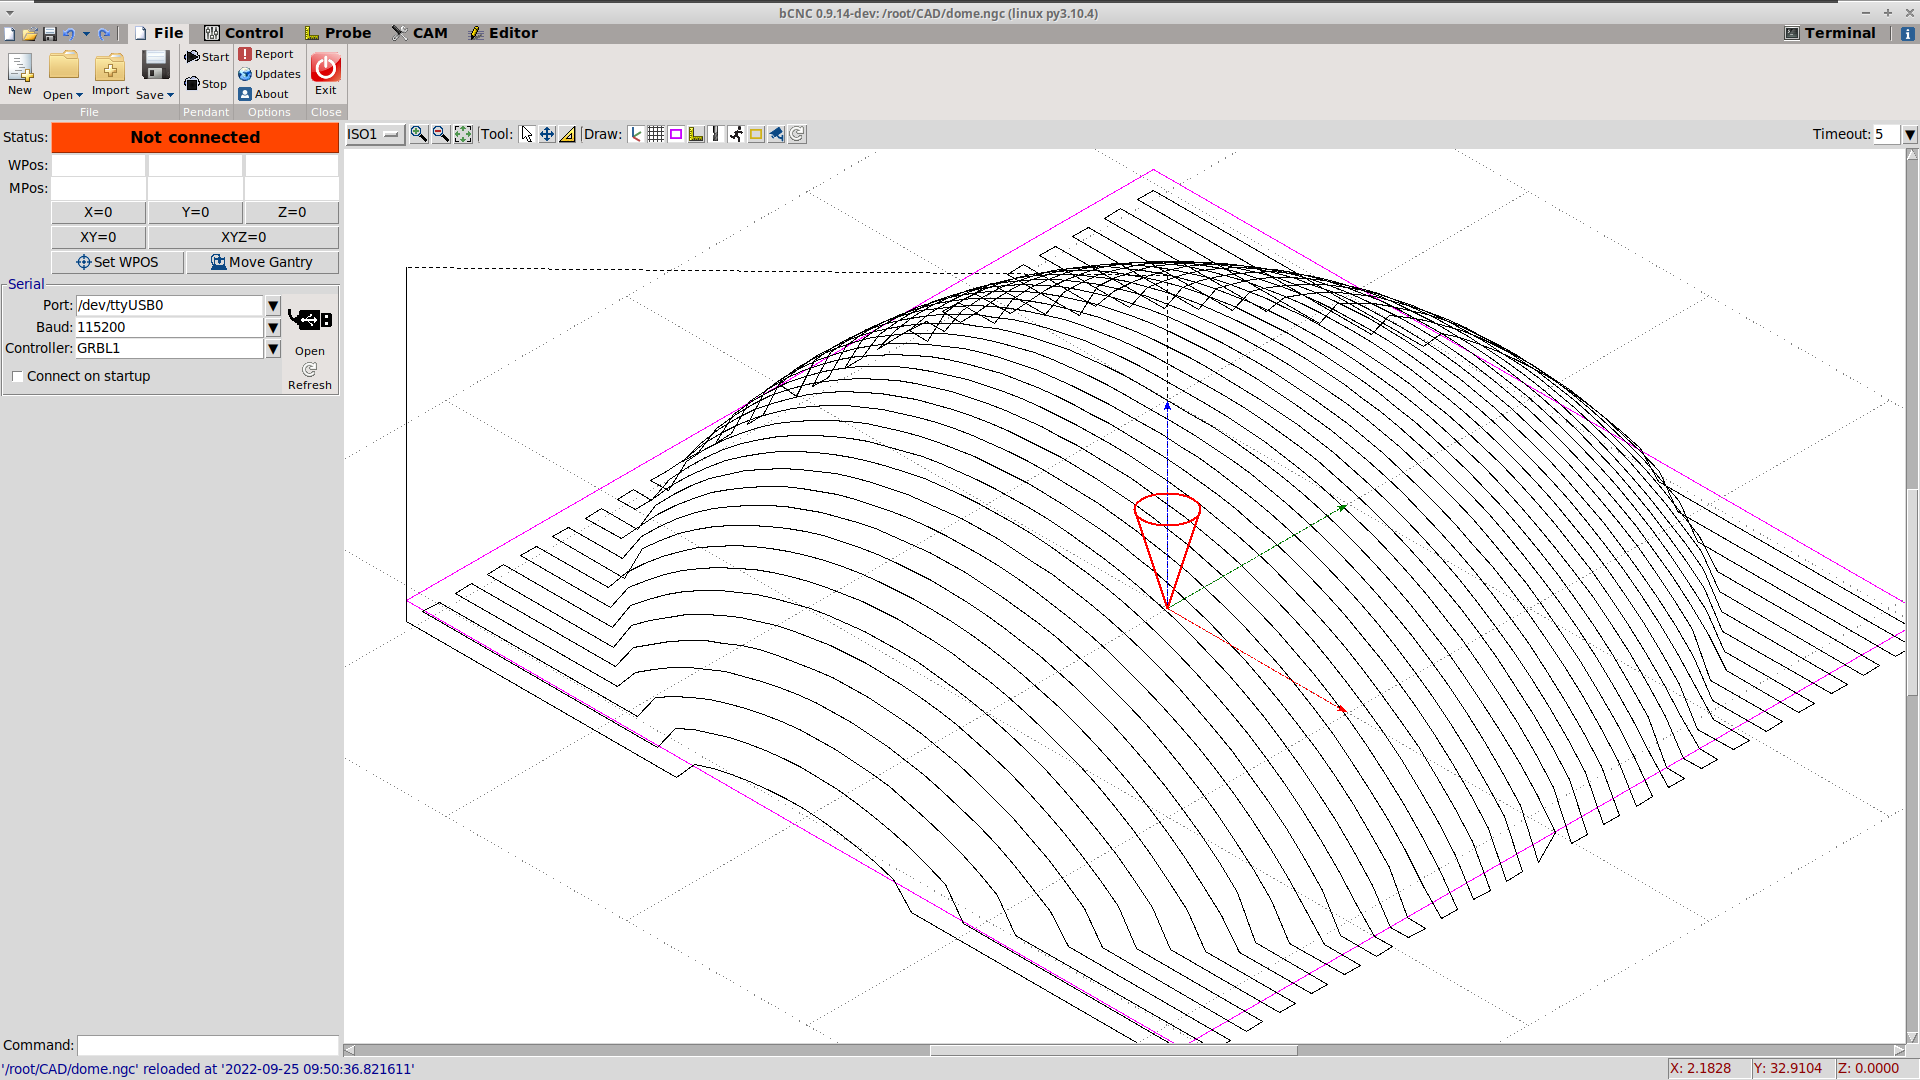Image resolution: width=1920 pixels, height=1080 pixels.
Task: Open the window menu arrow in title bar
Action: [10, 13]
